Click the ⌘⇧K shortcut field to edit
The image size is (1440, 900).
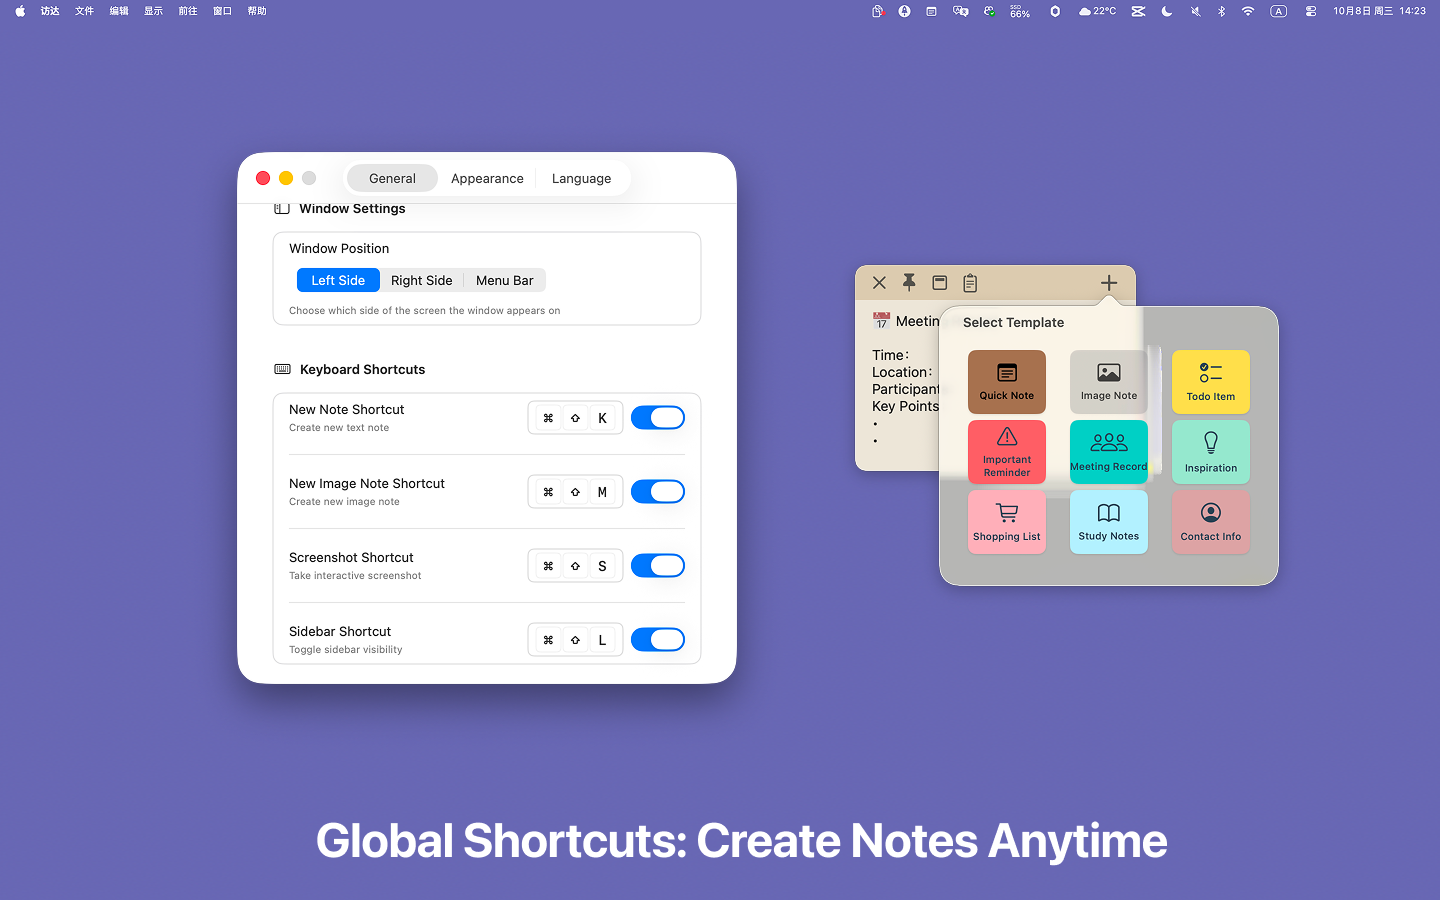click(575, 417)
